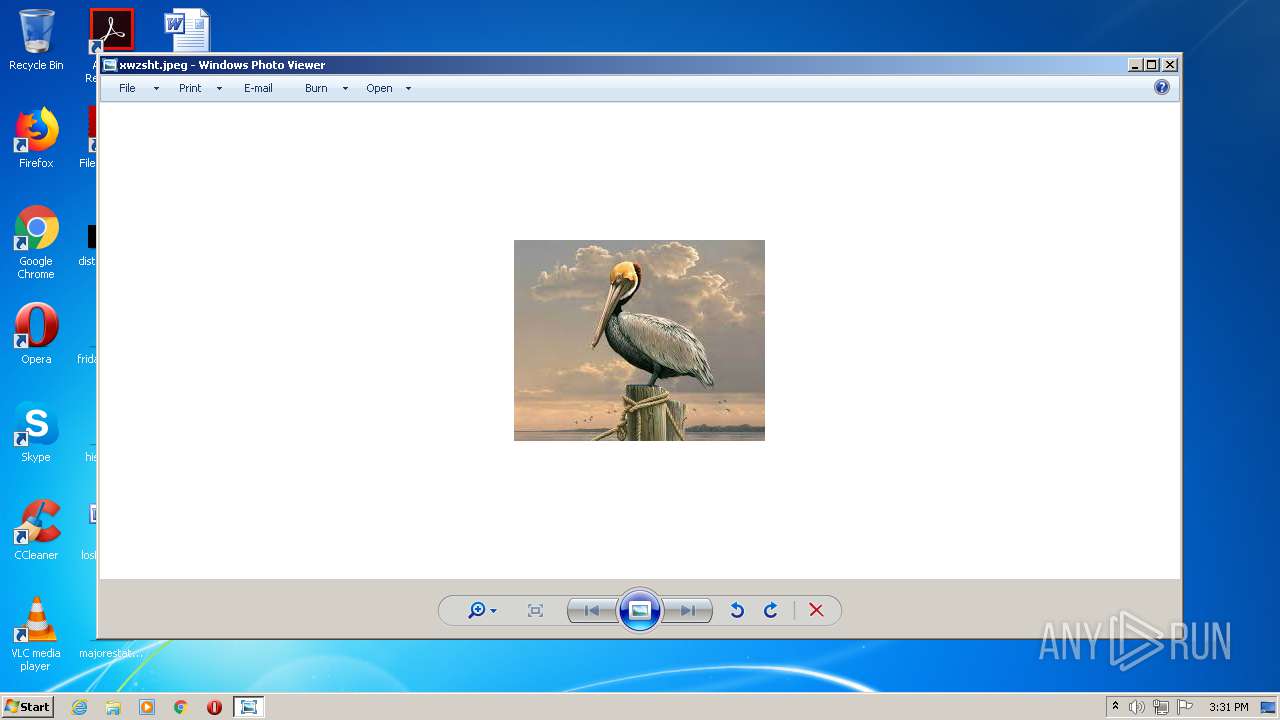Close the Windows Photo Viewer window
This screenshot has height=720, width=1280.
tap(1170, 65)
